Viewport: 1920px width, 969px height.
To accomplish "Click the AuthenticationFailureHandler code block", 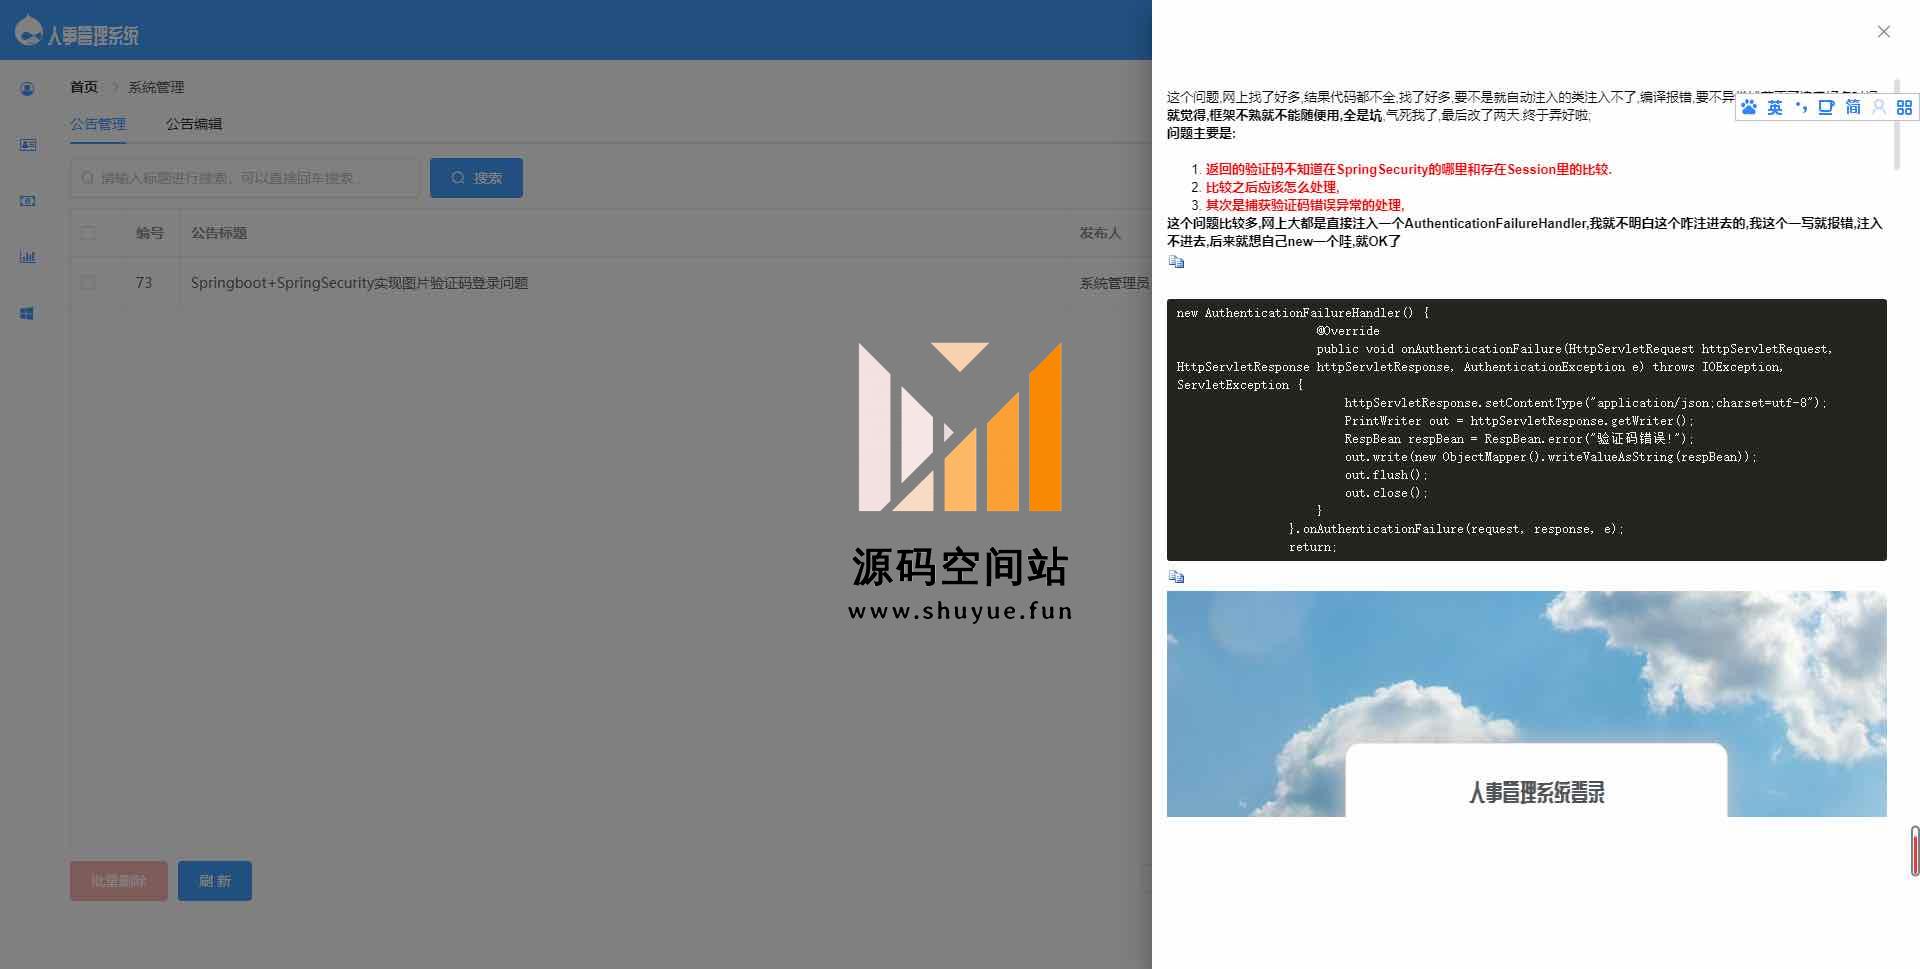I will pos(1526,429).
